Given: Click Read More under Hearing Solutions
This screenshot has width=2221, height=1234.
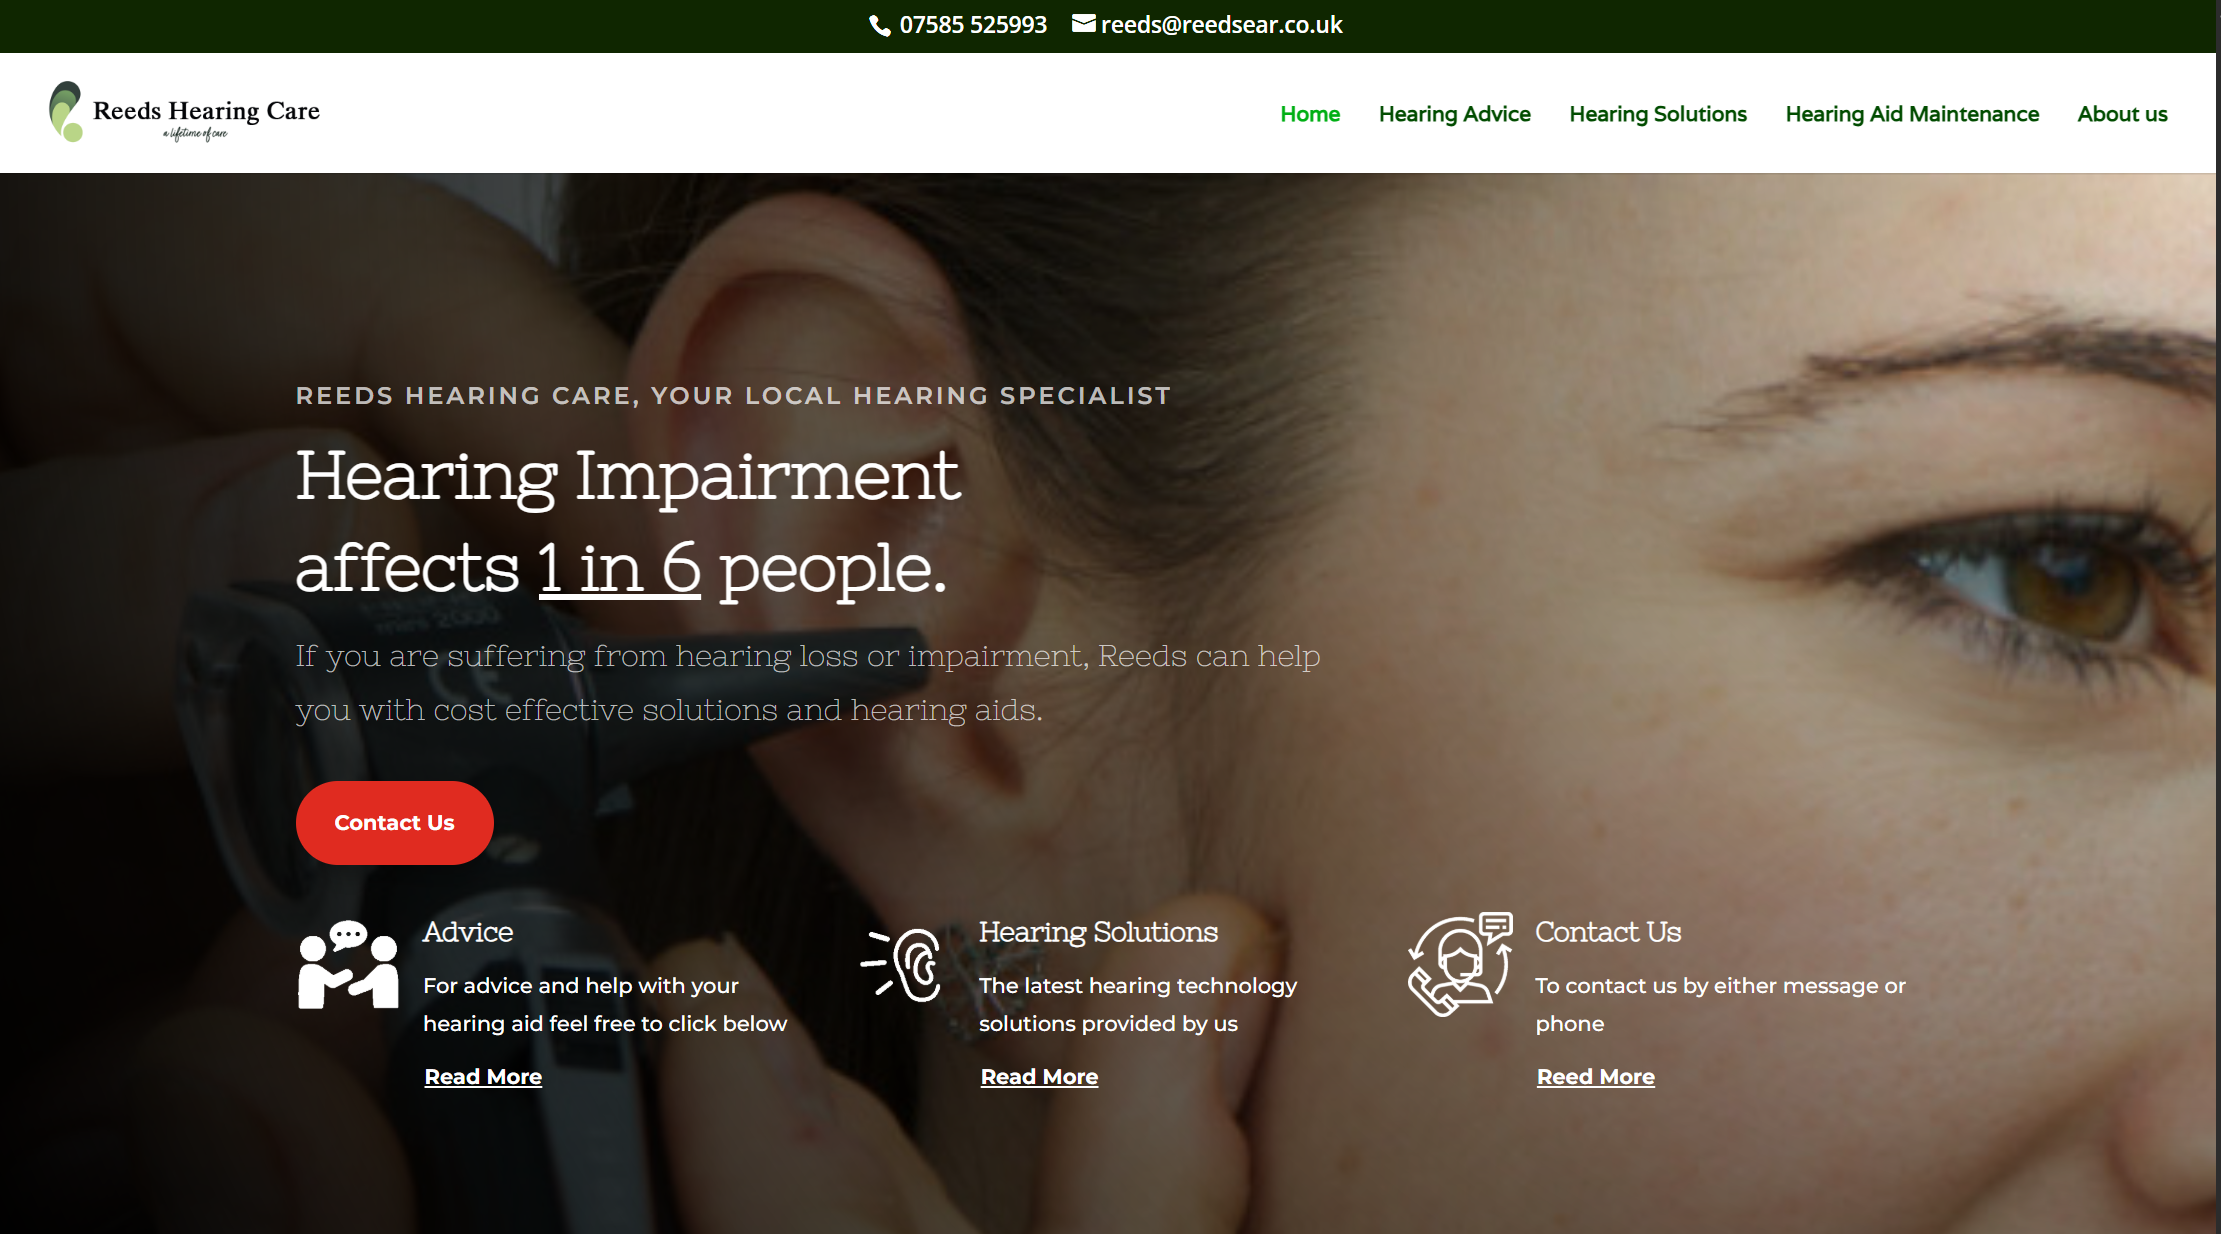Looking at the screenshot, I should click(1039, 1077).
